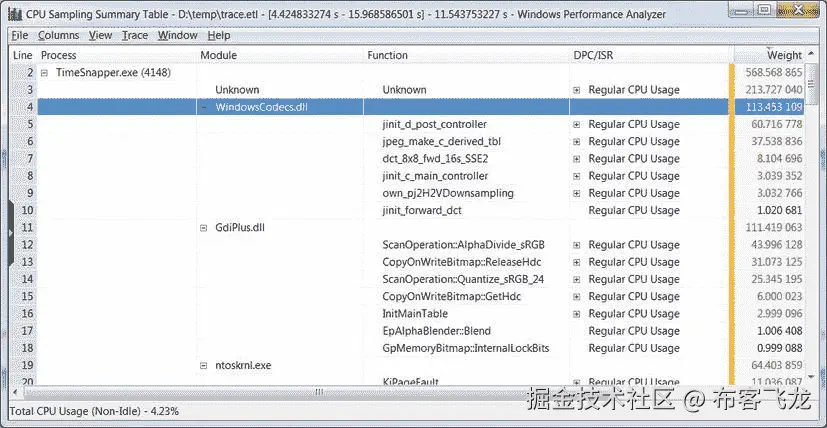
Task: Click the horizontal scrollbar left arrow
Action: (x=16, y=392)
